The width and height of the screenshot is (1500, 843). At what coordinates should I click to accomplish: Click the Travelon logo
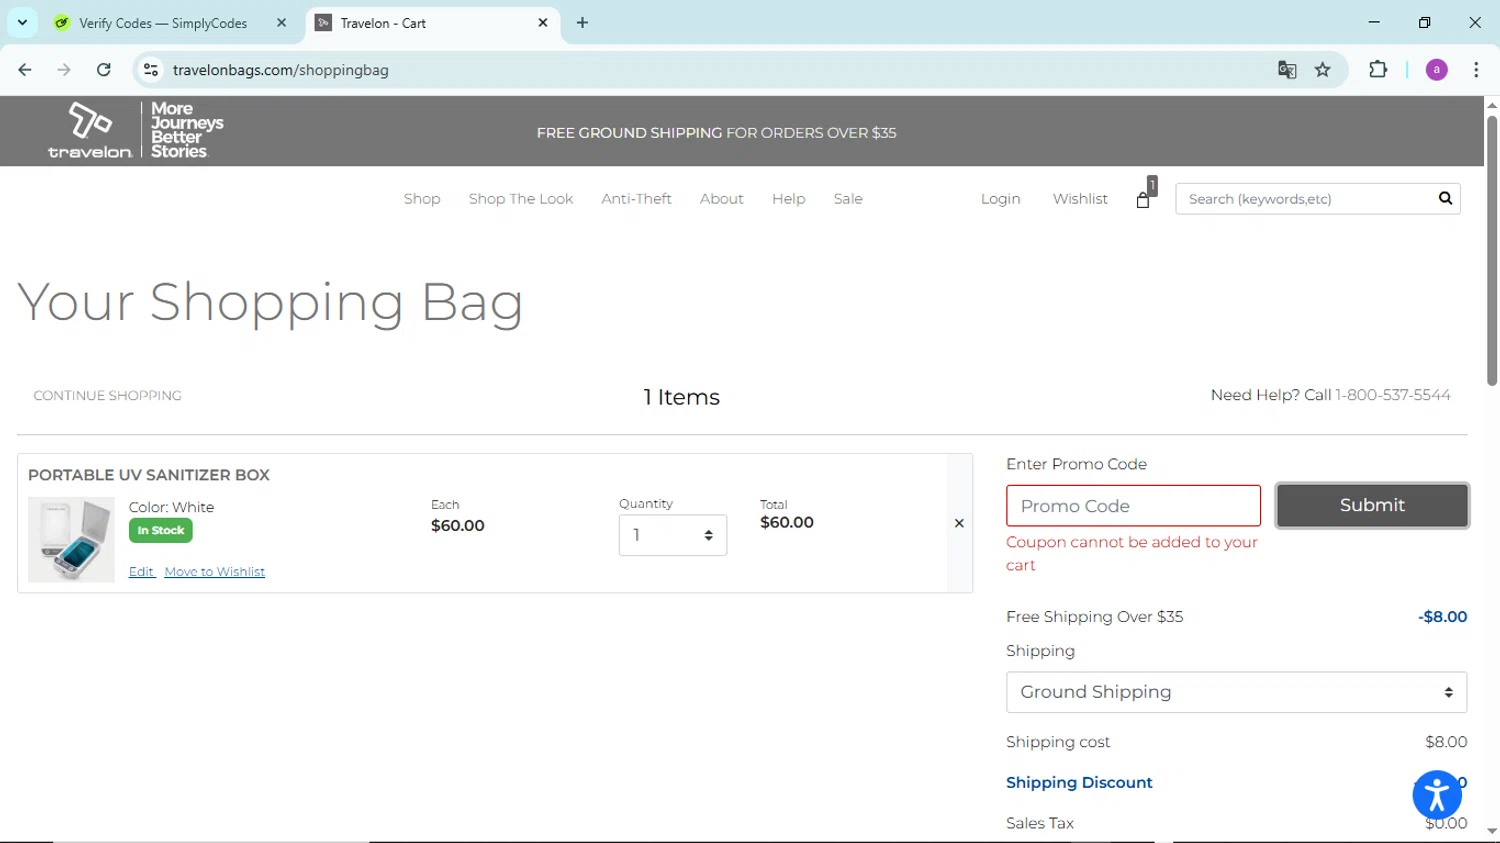(x=90, y=131)
